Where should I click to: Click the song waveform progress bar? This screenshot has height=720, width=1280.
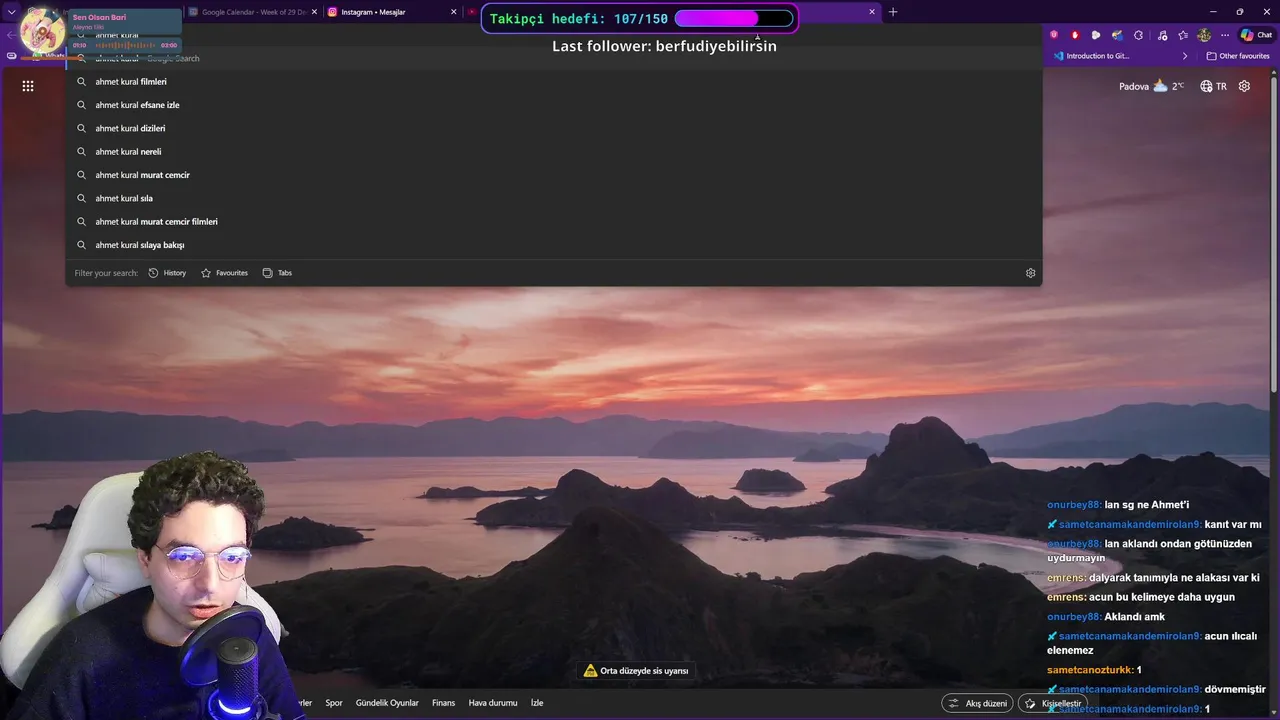click(x=125, y=45)
